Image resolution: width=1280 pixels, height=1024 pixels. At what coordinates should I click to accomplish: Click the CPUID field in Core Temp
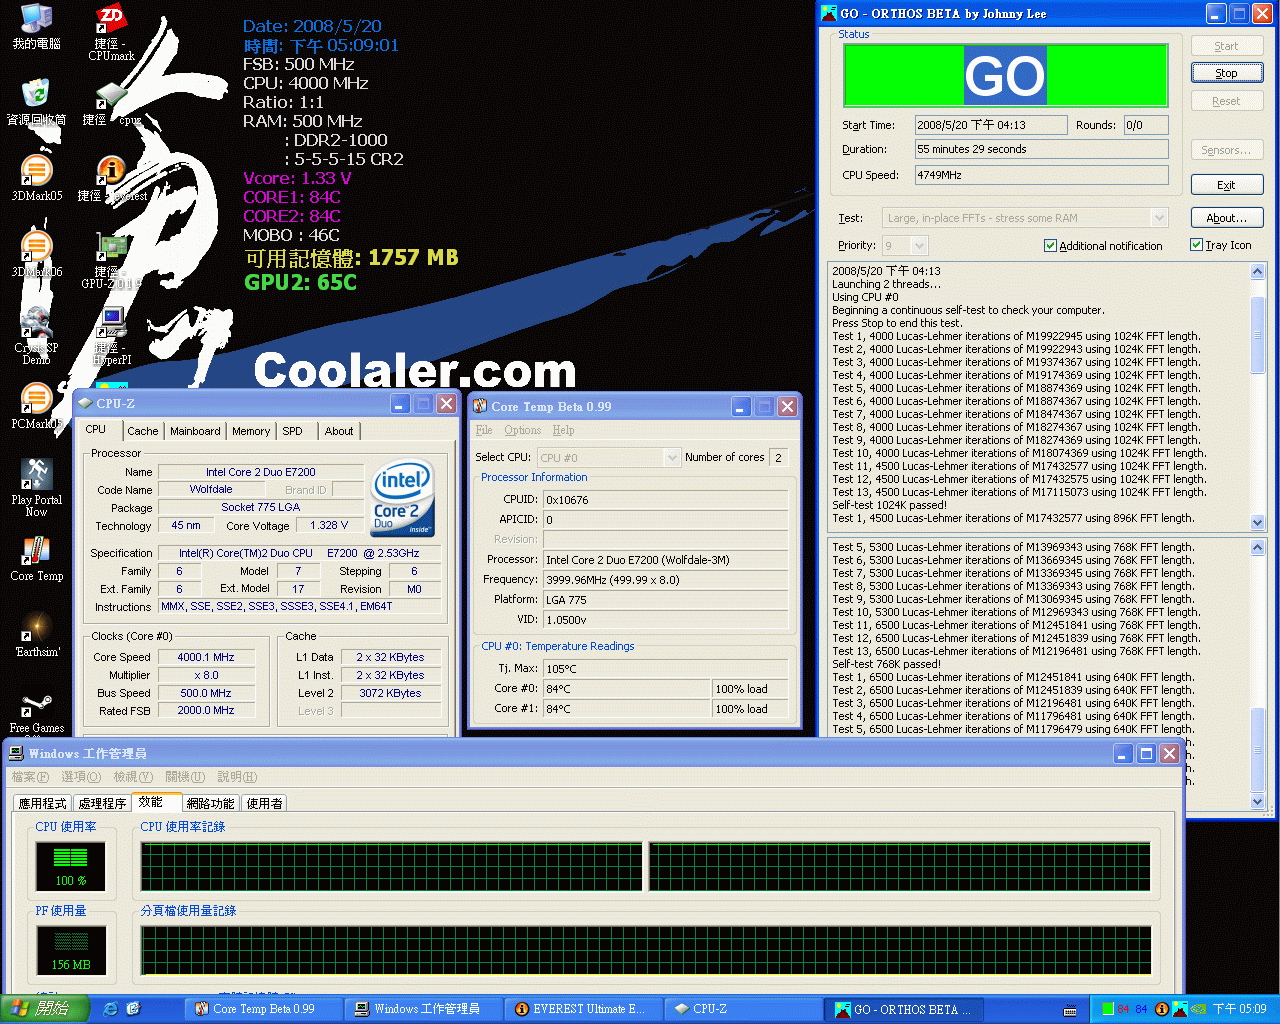(666, 500)
